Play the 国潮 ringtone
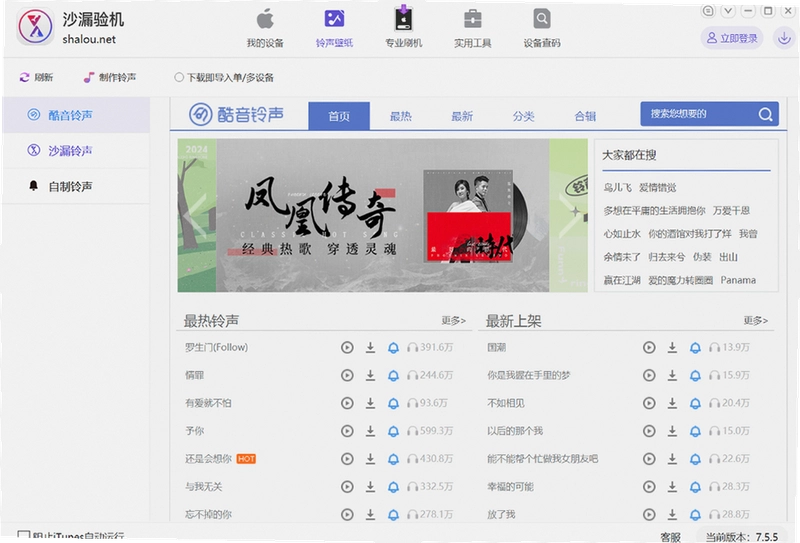Screen dimensions: 800x543 (x=649, y=348)
